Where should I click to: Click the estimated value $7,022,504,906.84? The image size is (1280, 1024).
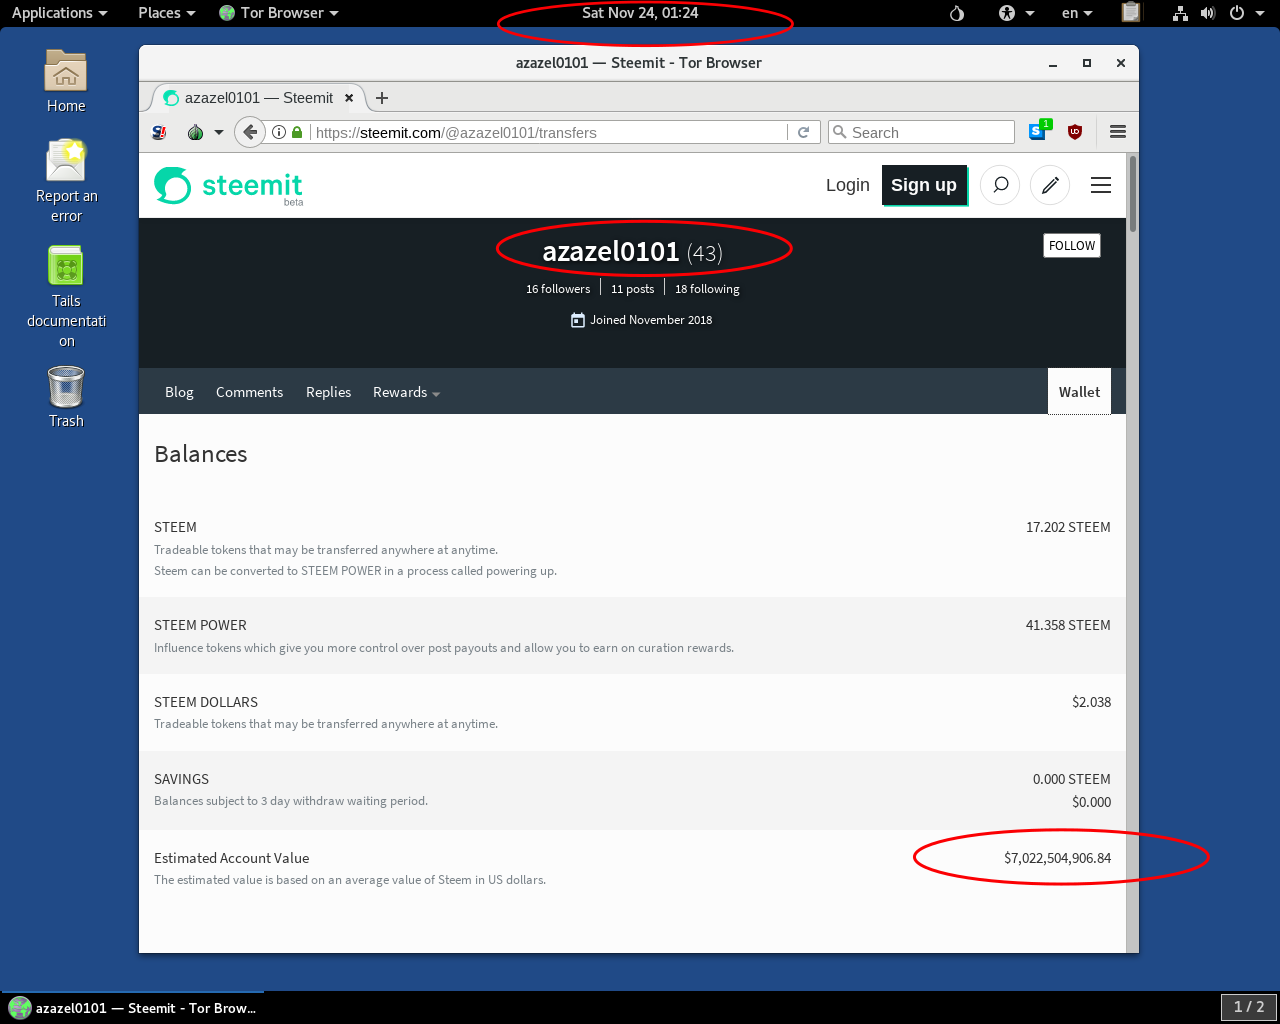[1057, 858]
